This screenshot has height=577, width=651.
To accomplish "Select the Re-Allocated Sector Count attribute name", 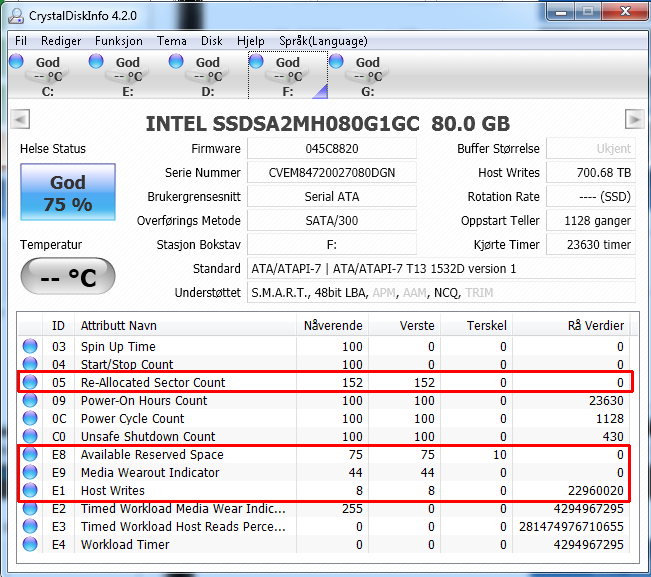I will tap(153, 382).
